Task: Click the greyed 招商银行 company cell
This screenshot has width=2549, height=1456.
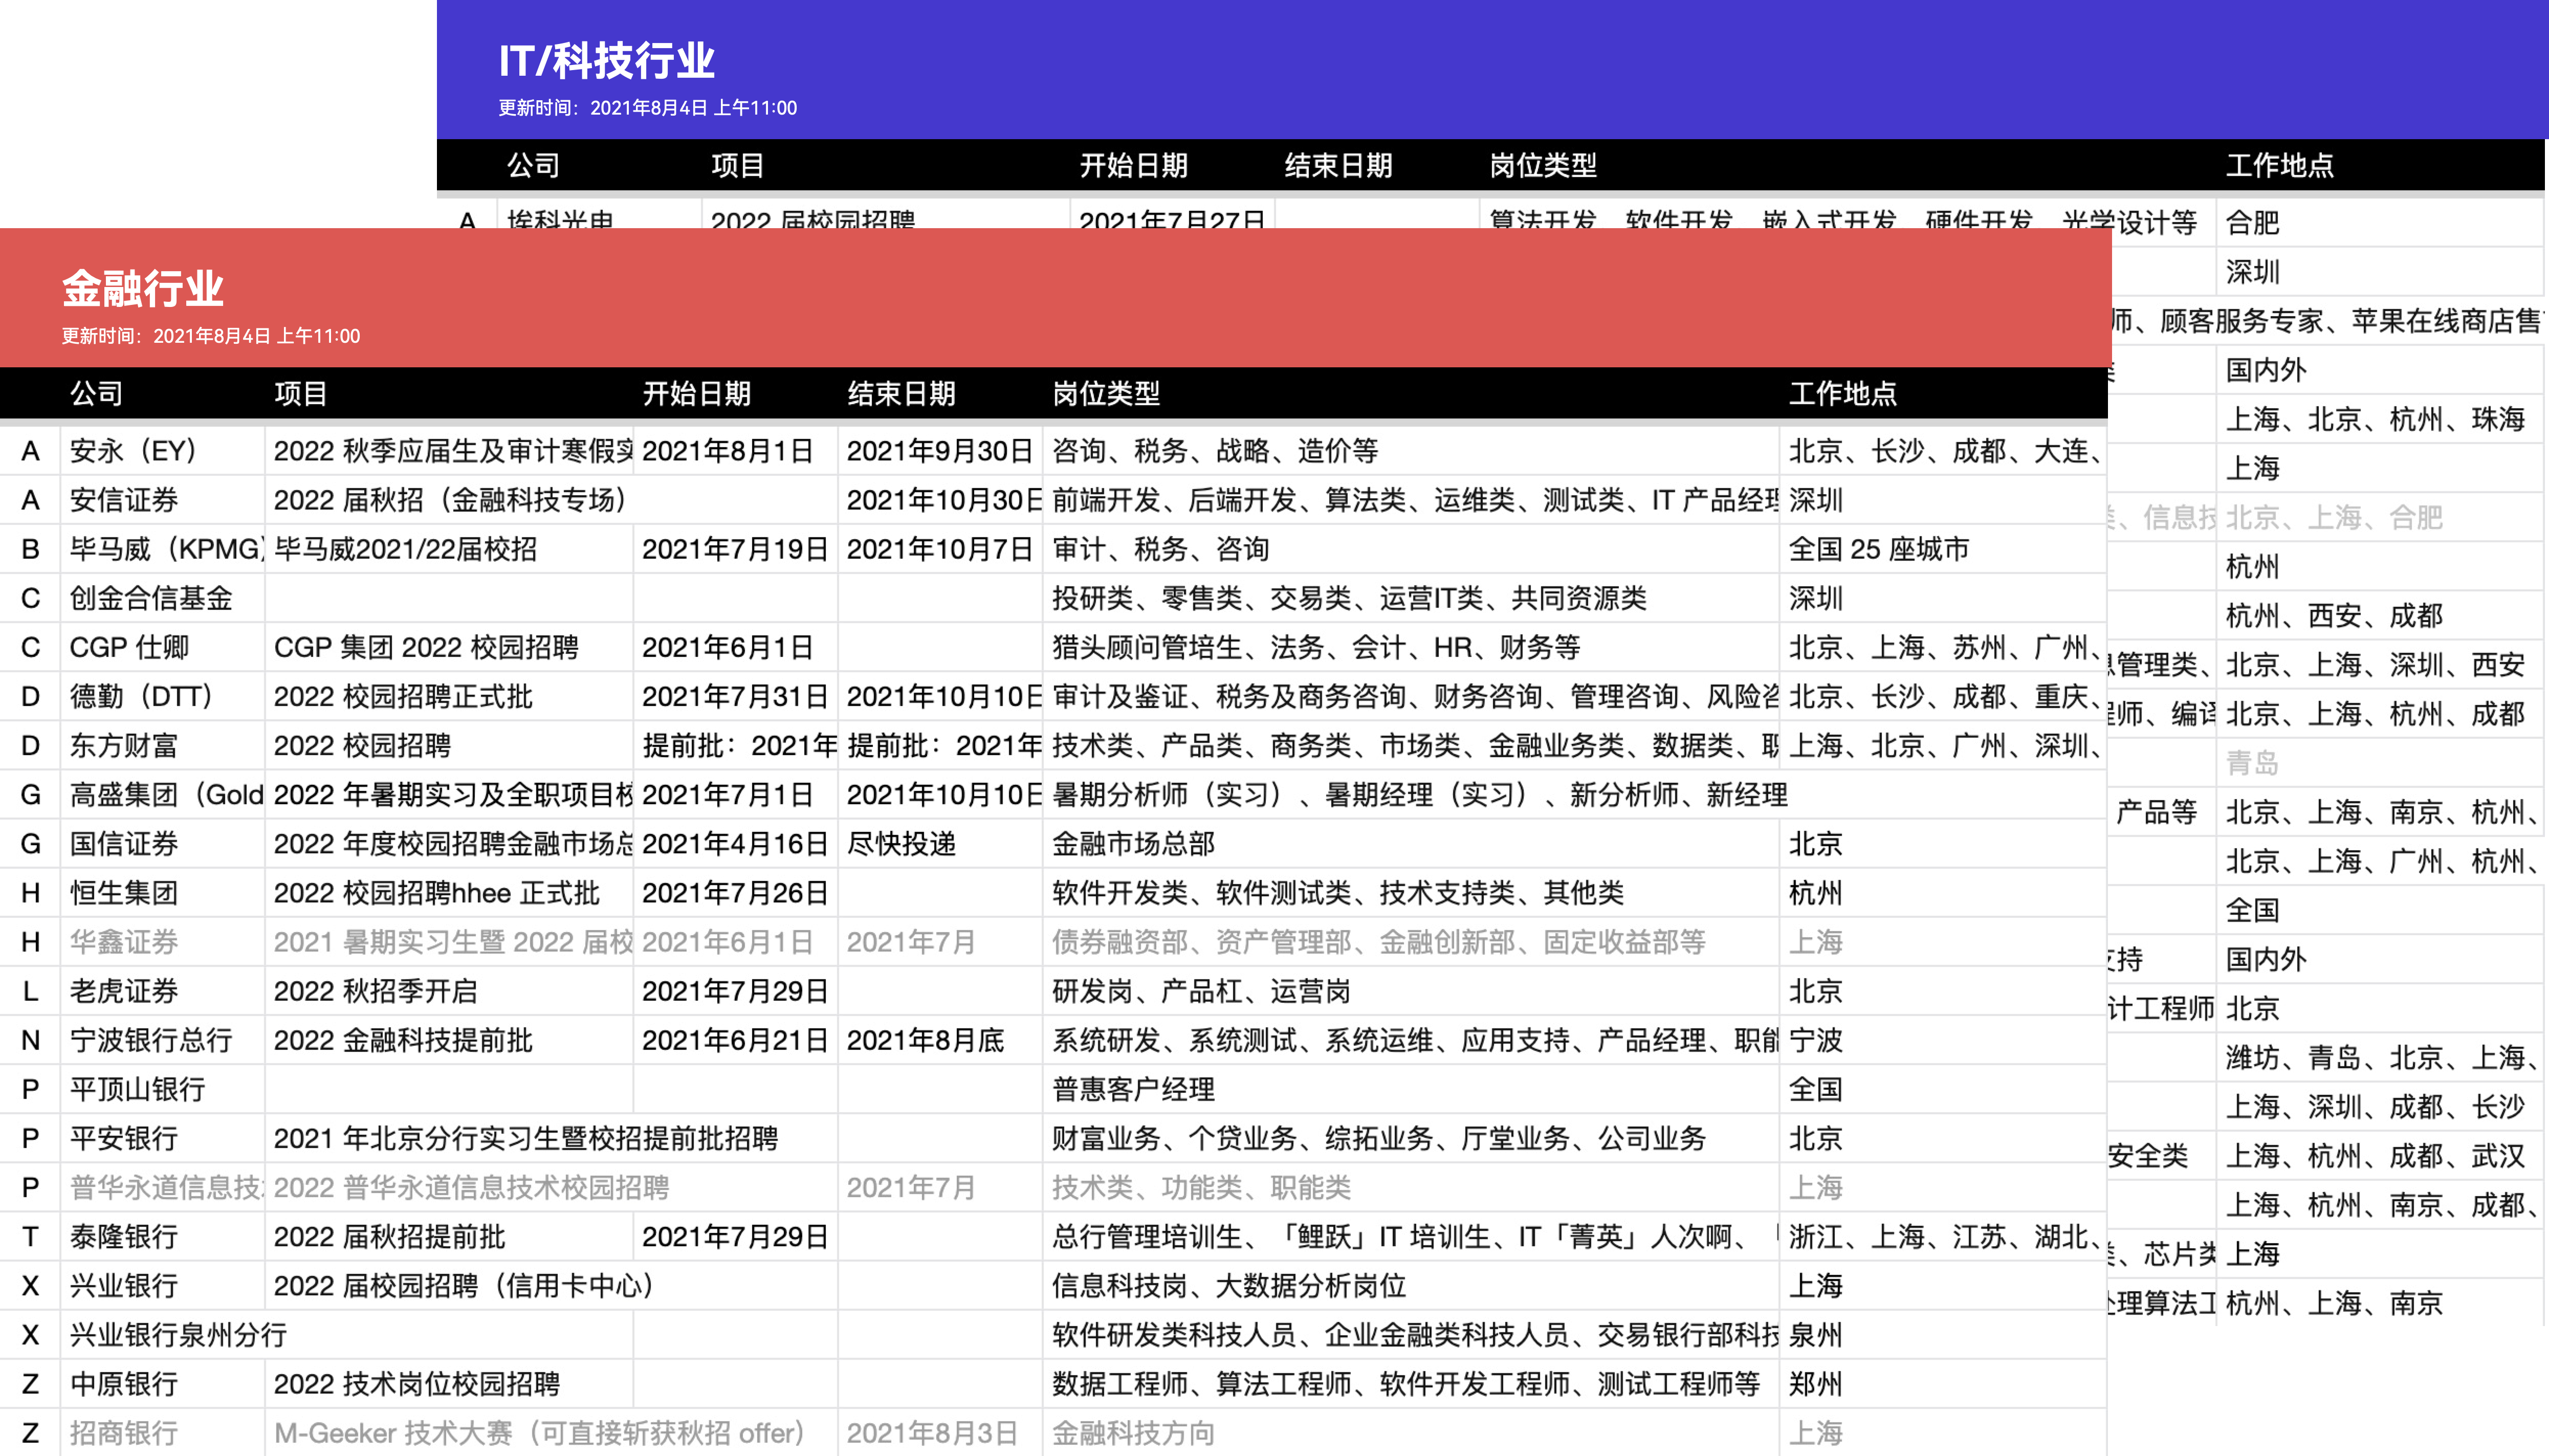Action: pyautogui.click(x=162, y=1433)
